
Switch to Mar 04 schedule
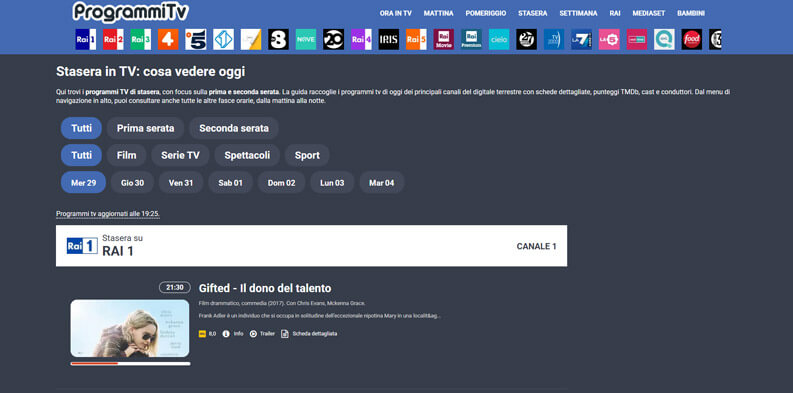pyautogui.click(x=382, y=183)
